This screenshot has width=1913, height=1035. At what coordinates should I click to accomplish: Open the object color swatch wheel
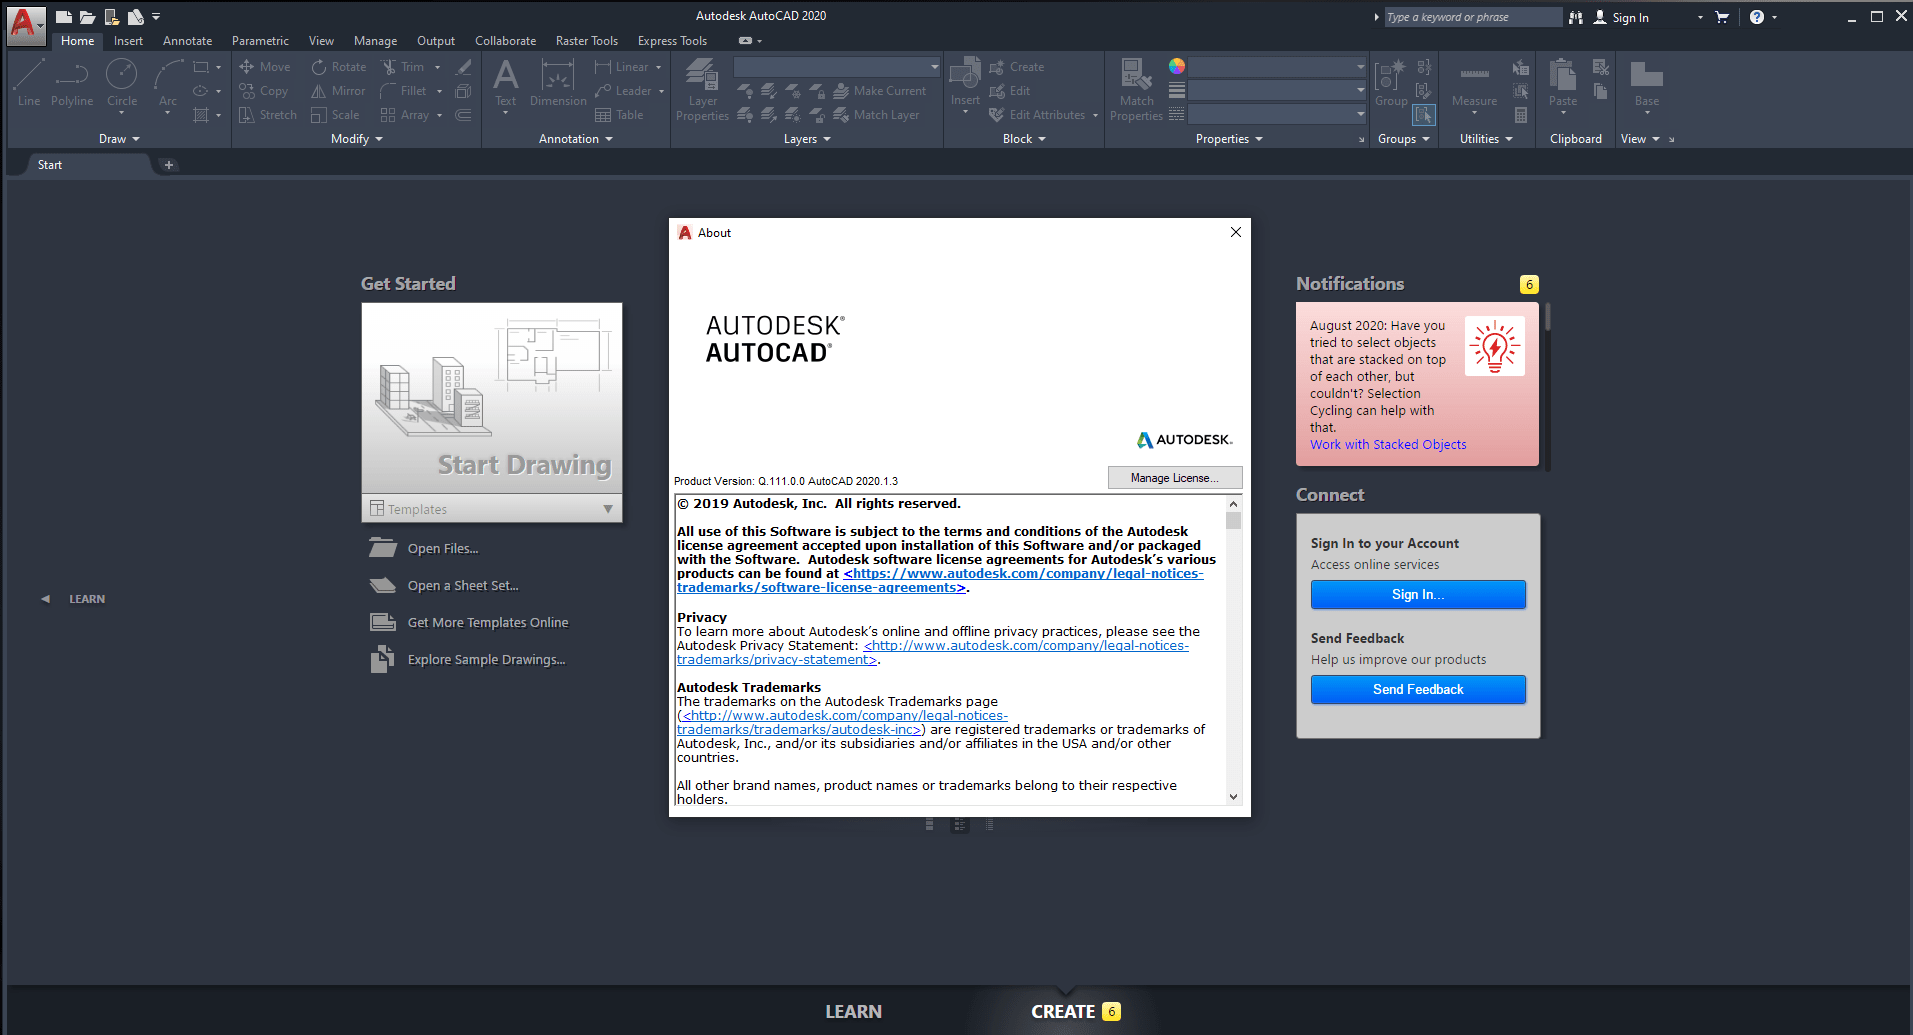tap(1177, 66)
